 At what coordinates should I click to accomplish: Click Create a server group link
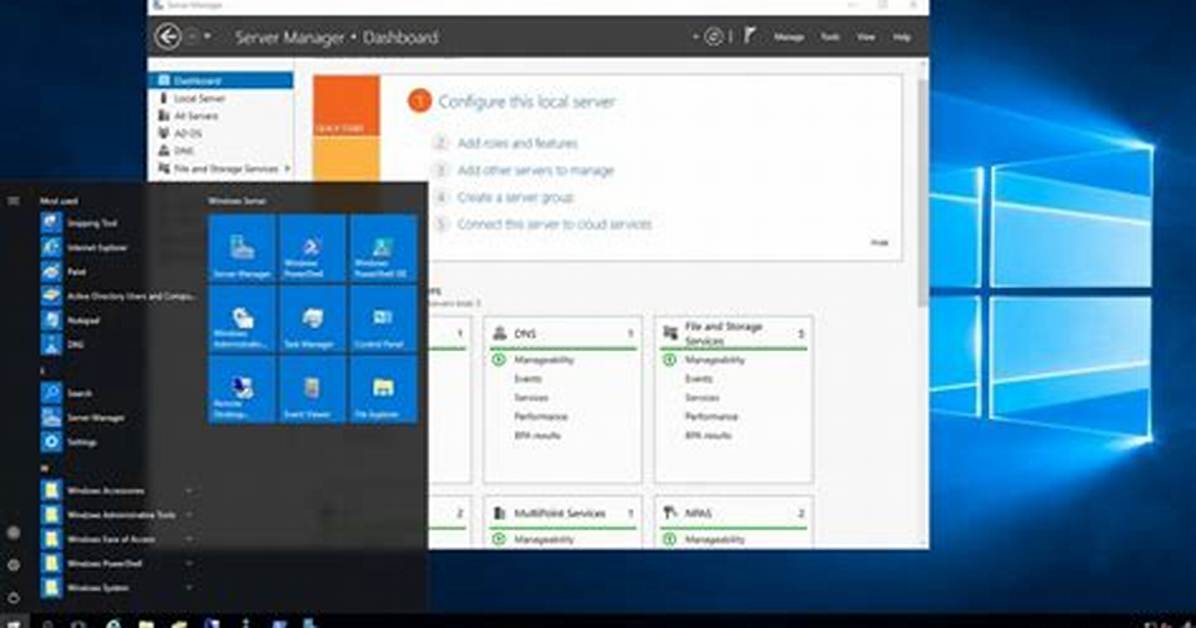(515, 198)
